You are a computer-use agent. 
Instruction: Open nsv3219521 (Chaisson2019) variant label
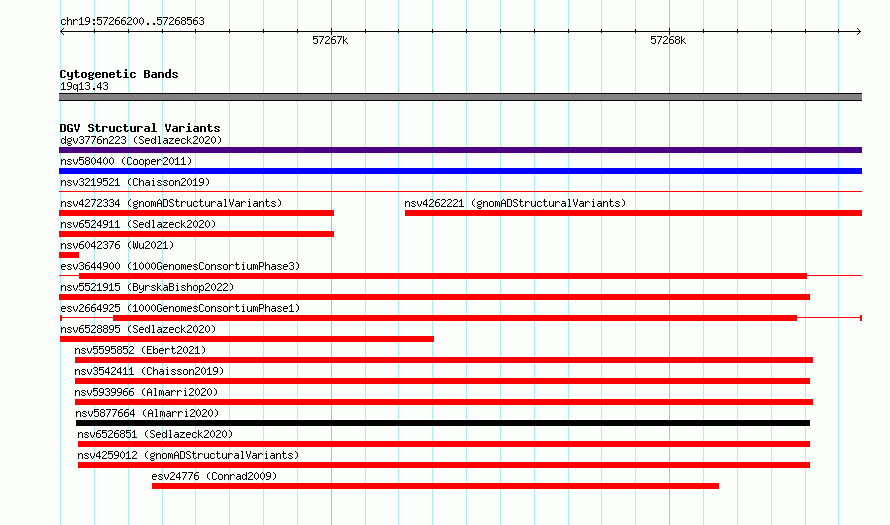tap(135, 182)
